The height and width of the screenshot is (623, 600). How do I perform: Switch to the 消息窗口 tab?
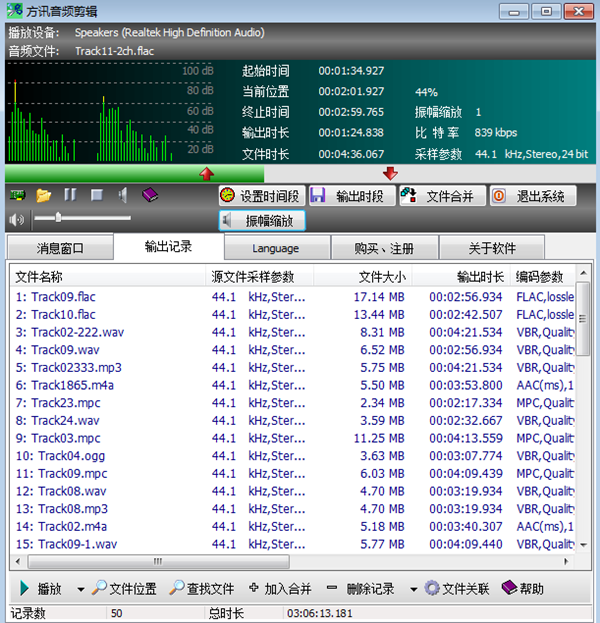pyautogui.click(x=60, y=248)
